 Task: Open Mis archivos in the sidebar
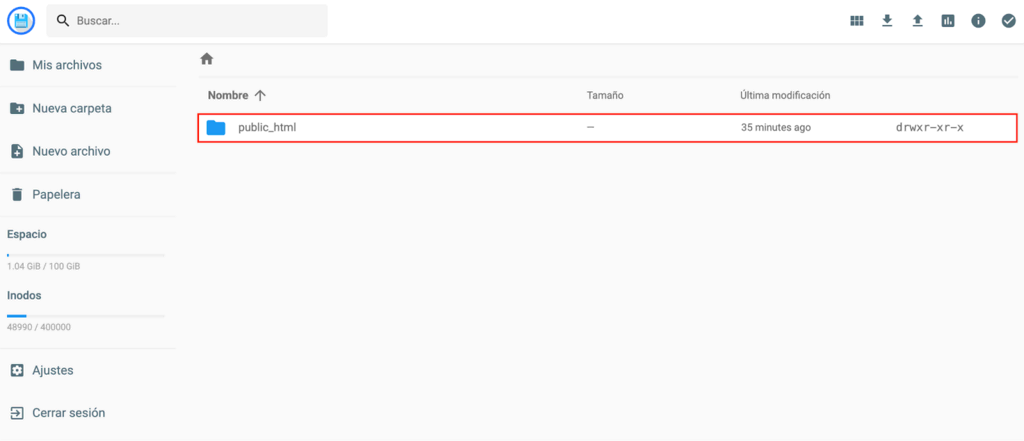pos(66,65)
